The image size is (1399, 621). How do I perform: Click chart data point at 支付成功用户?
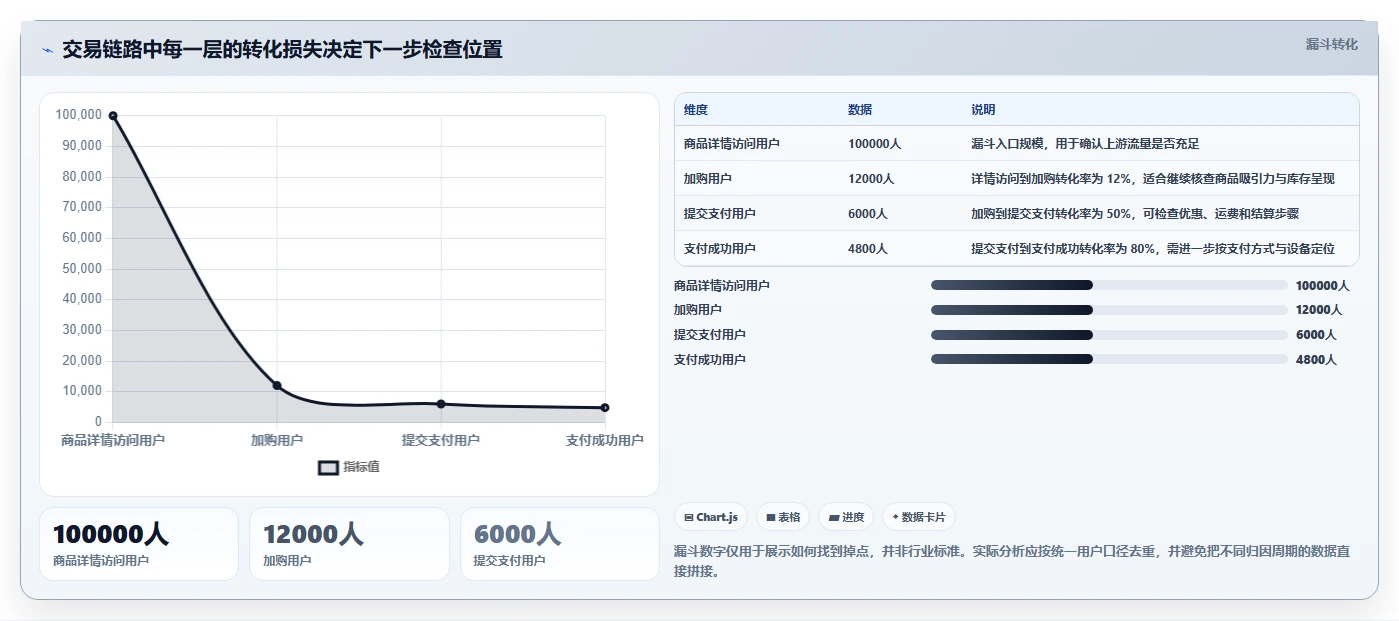[x=605, y=408]
